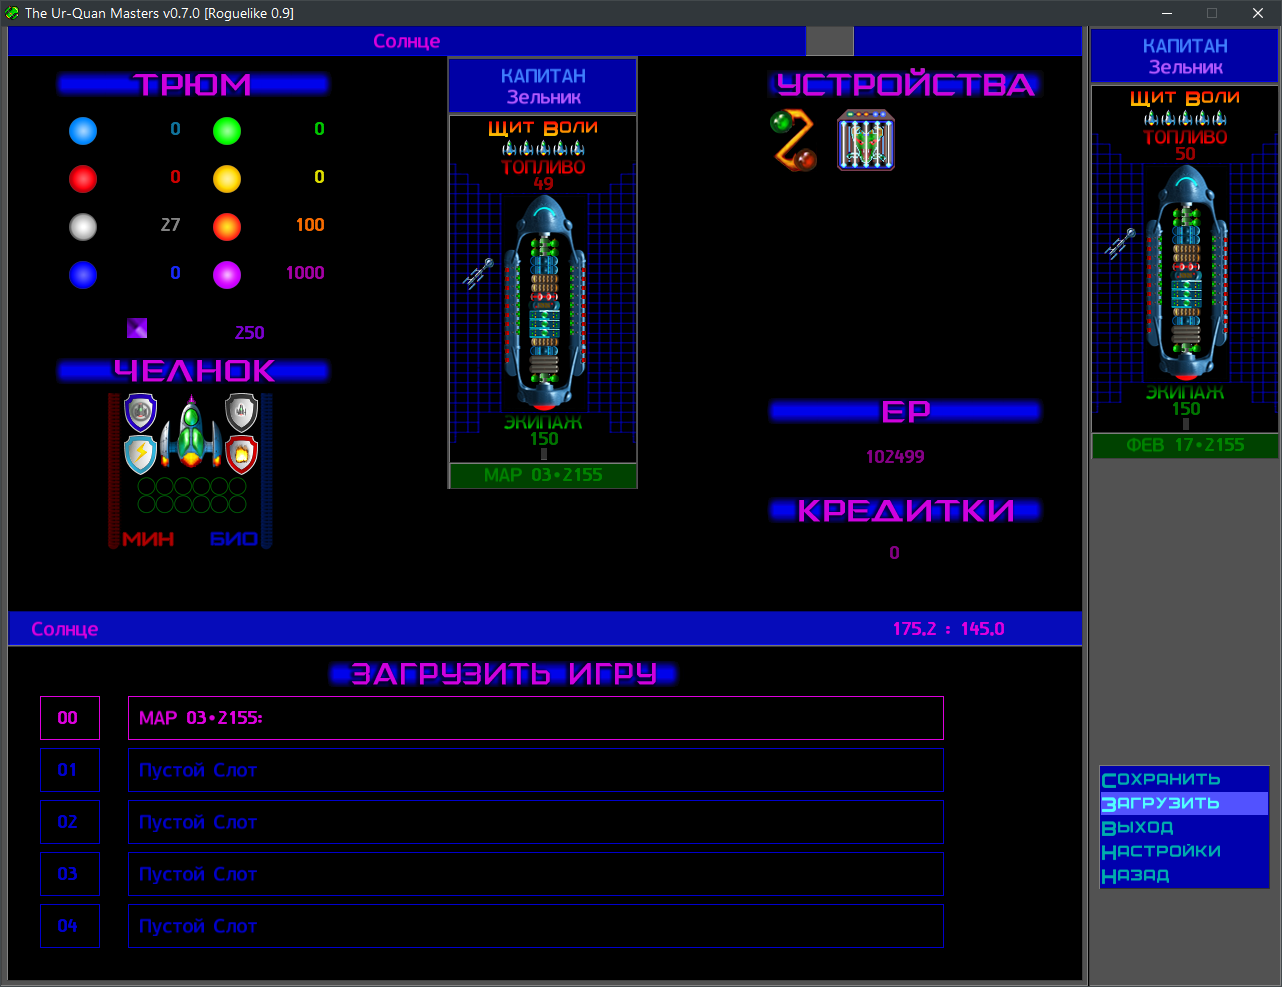The image size is (1282, 987).
Task: Click the УСТРОЙСТВА heading
Action: [x=905, y=84]
